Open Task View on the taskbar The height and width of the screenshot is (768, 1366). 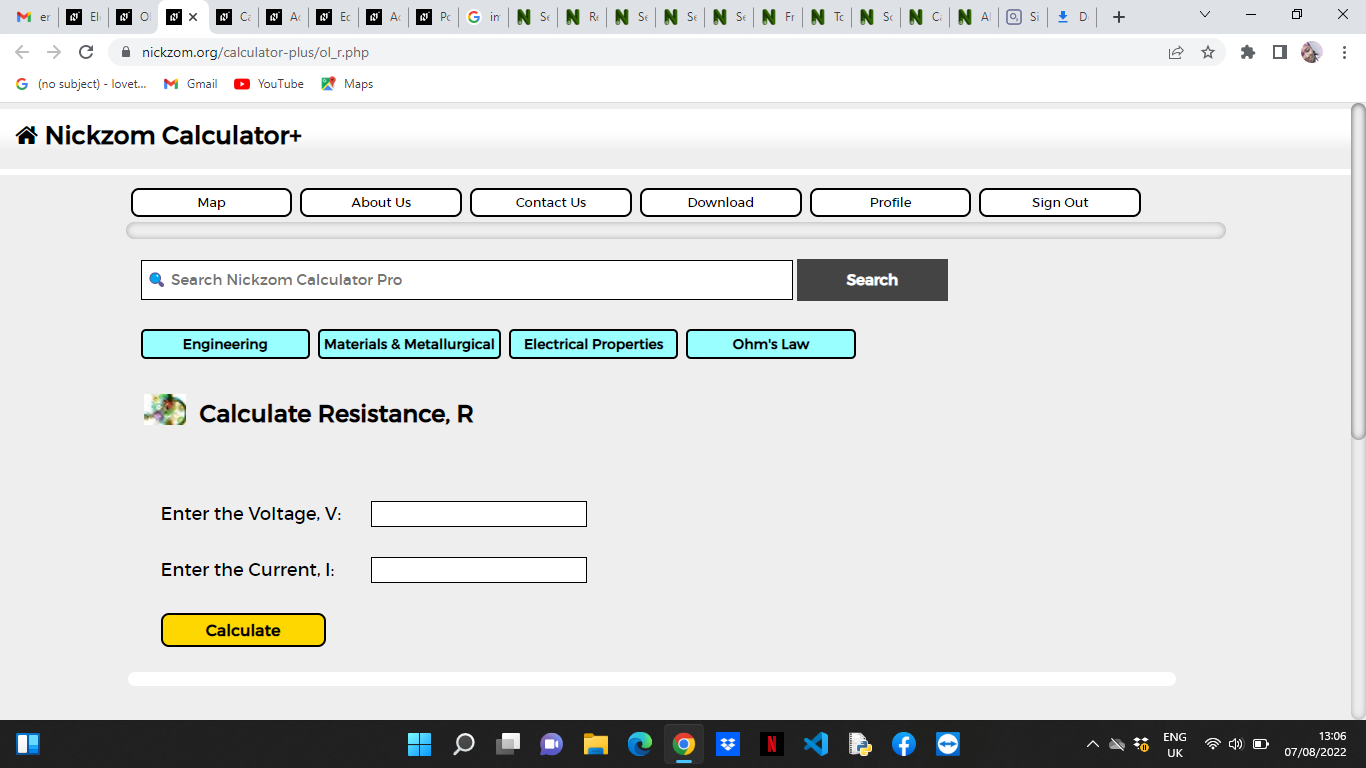(508, 744)
